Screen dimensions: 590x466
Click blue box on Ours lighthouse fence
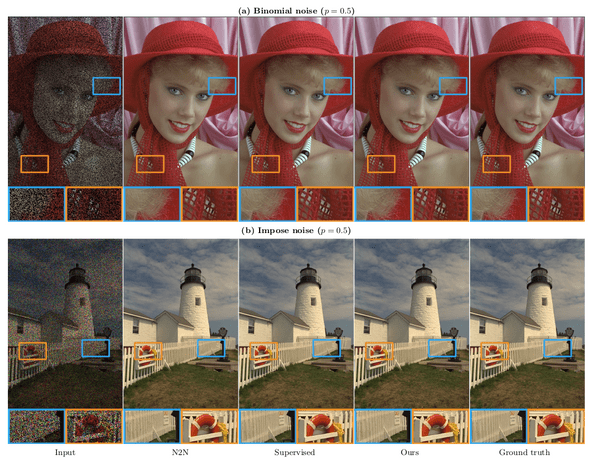click(442, 348)
